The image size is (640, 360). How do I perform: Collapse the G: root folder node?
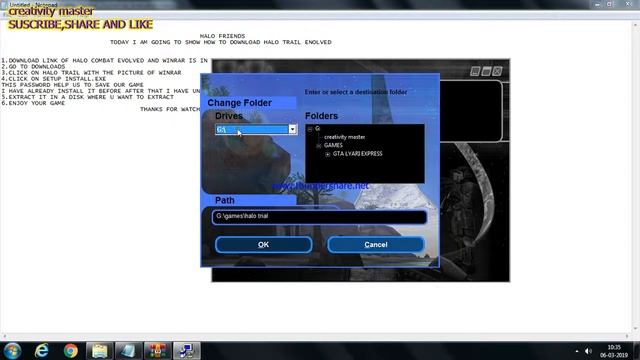pos(310,129)
